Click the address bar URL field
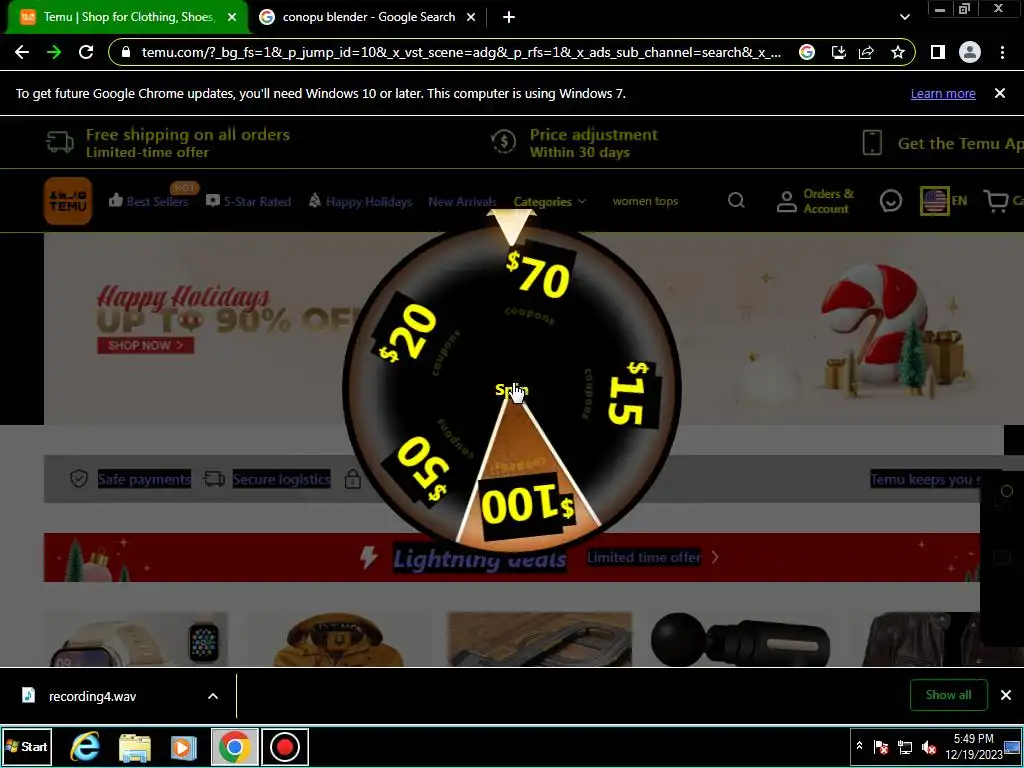Screen dimensions: 1024x768 click(x=460, y=52)
